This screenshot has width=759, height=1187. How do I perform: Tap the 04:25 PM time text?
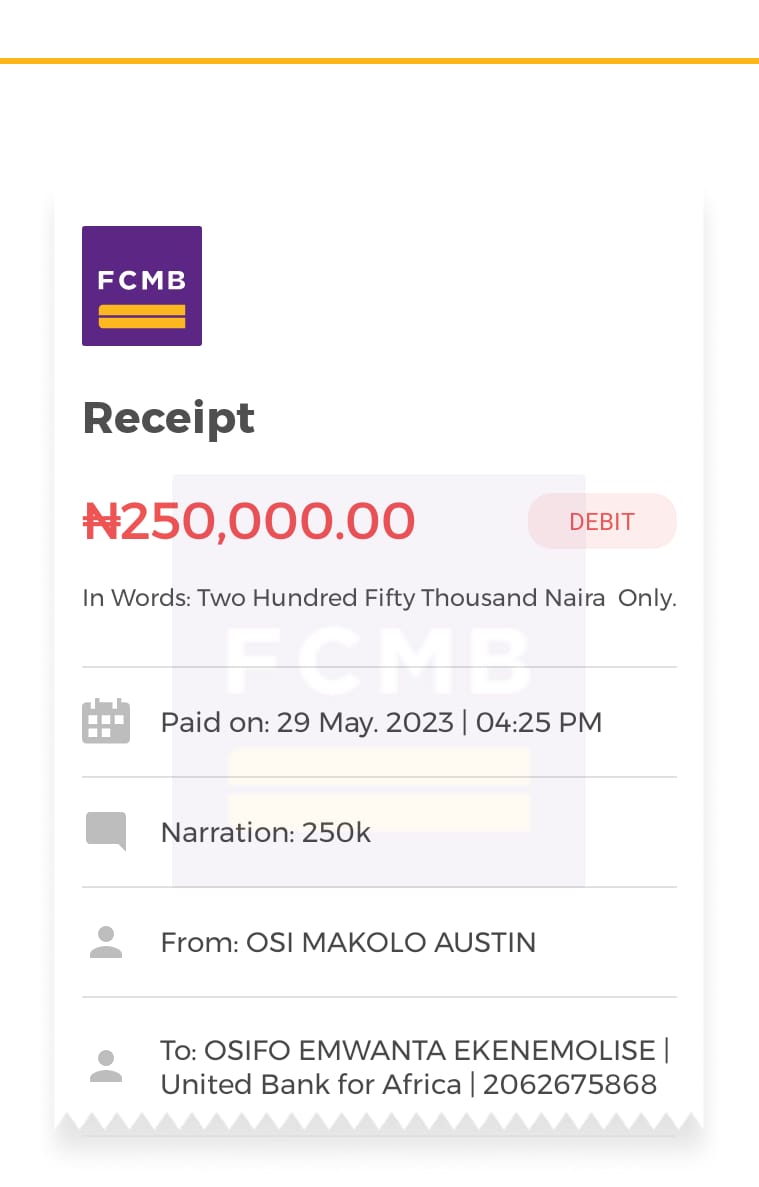pyautogui.click(x=539, y=722)
